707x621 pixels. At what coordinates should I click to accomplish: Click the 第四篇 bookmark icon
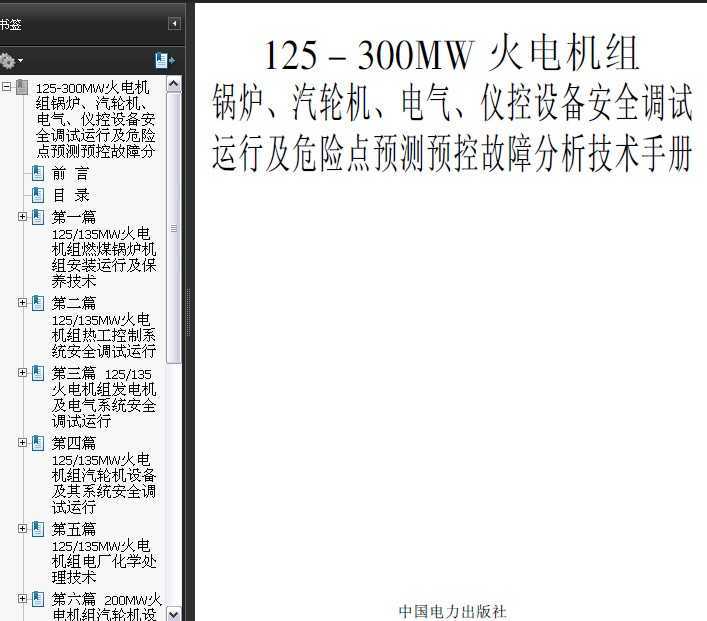click(38, 443)
